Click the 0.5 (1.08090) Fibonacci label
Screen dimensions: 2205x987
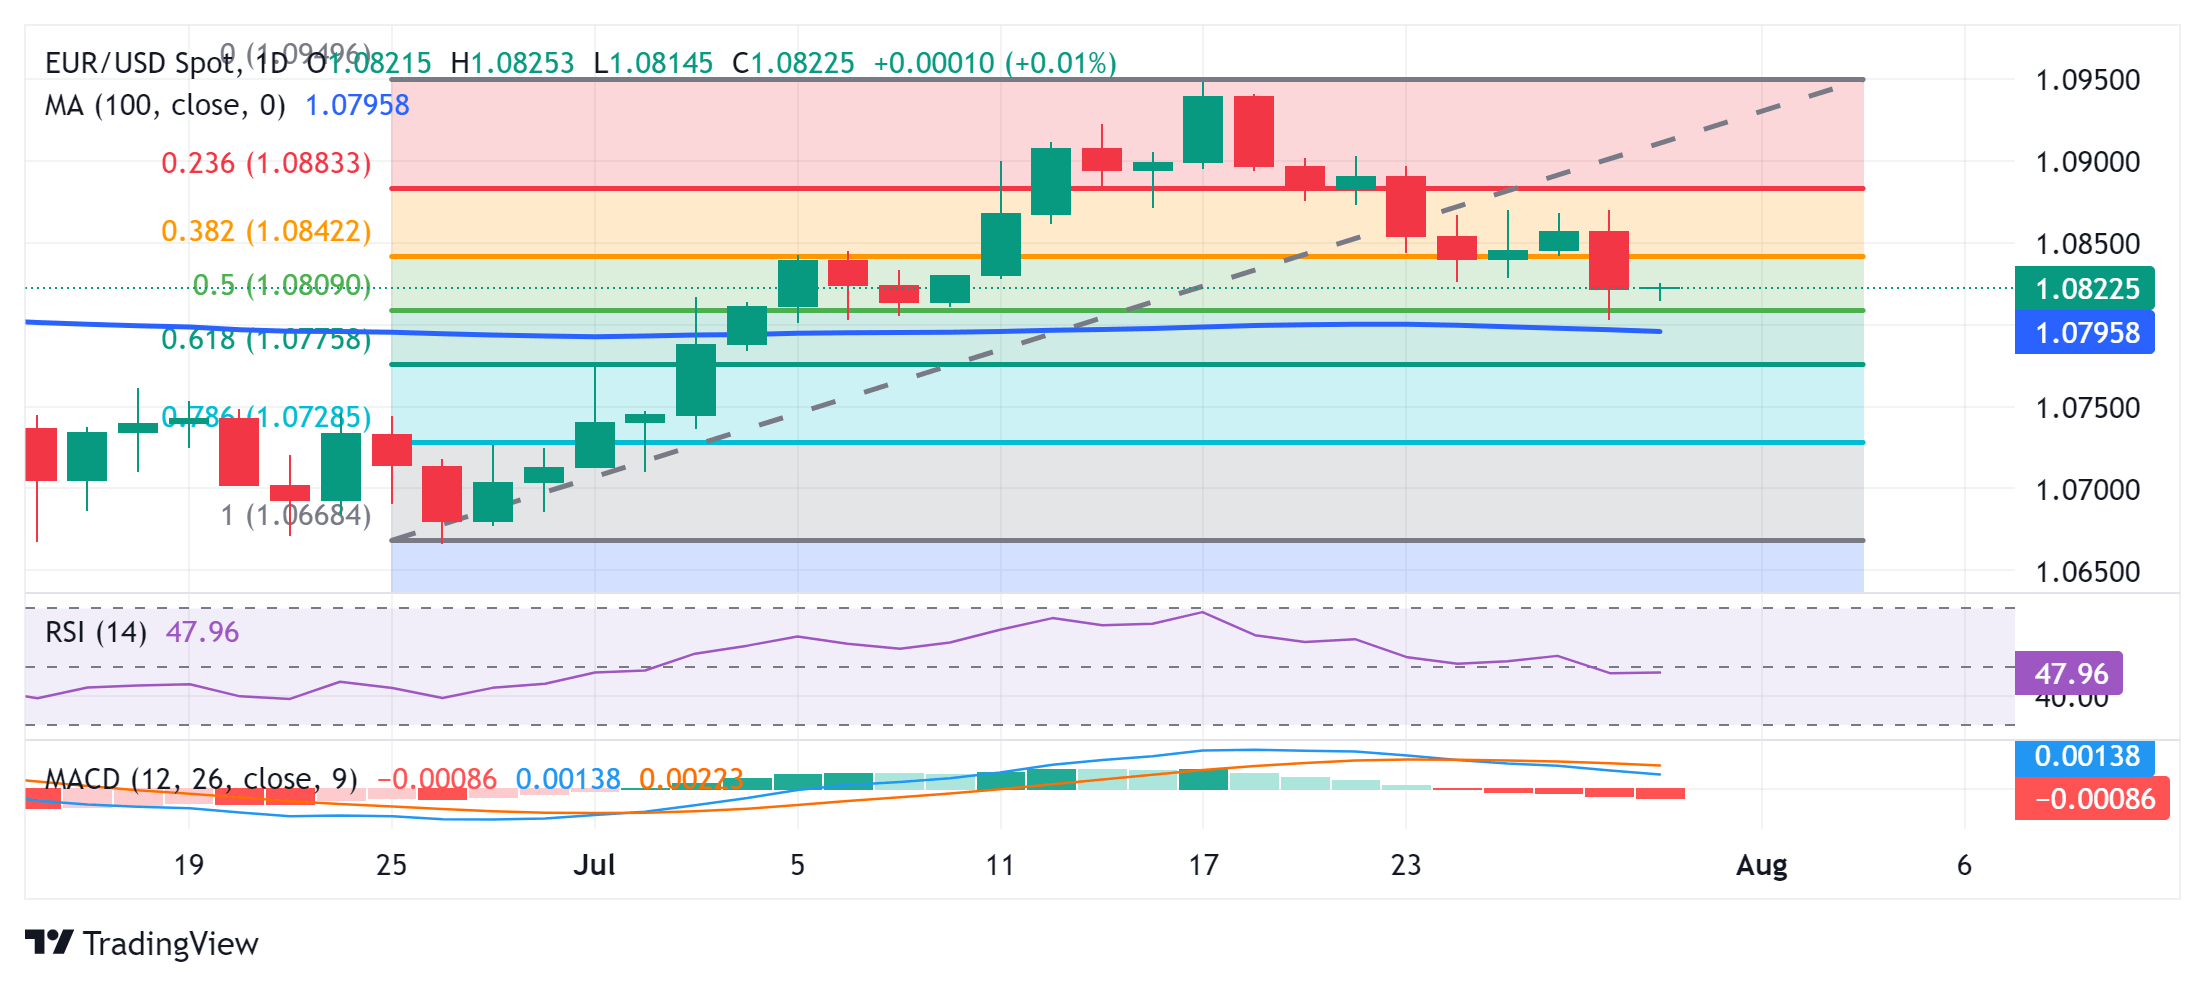tap(281, 285)
